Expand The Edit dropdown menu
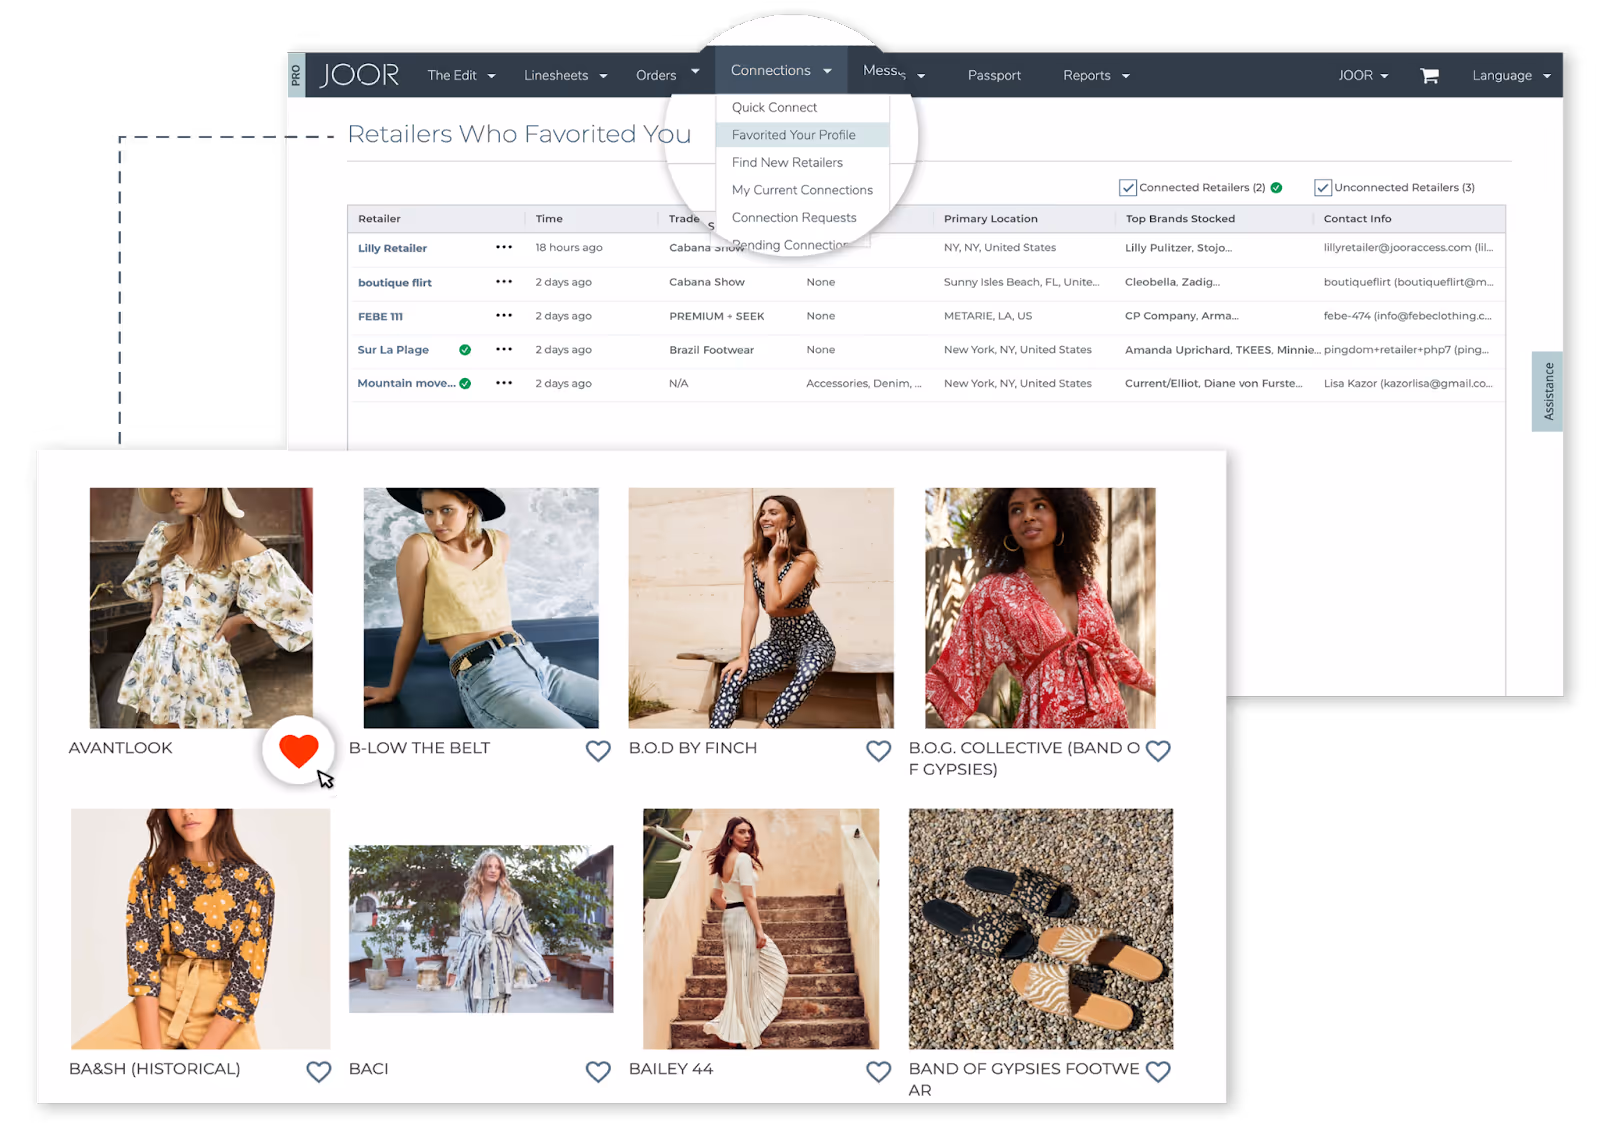The height and width of the screenshot is (1141, 1600). tap(461, 76)
